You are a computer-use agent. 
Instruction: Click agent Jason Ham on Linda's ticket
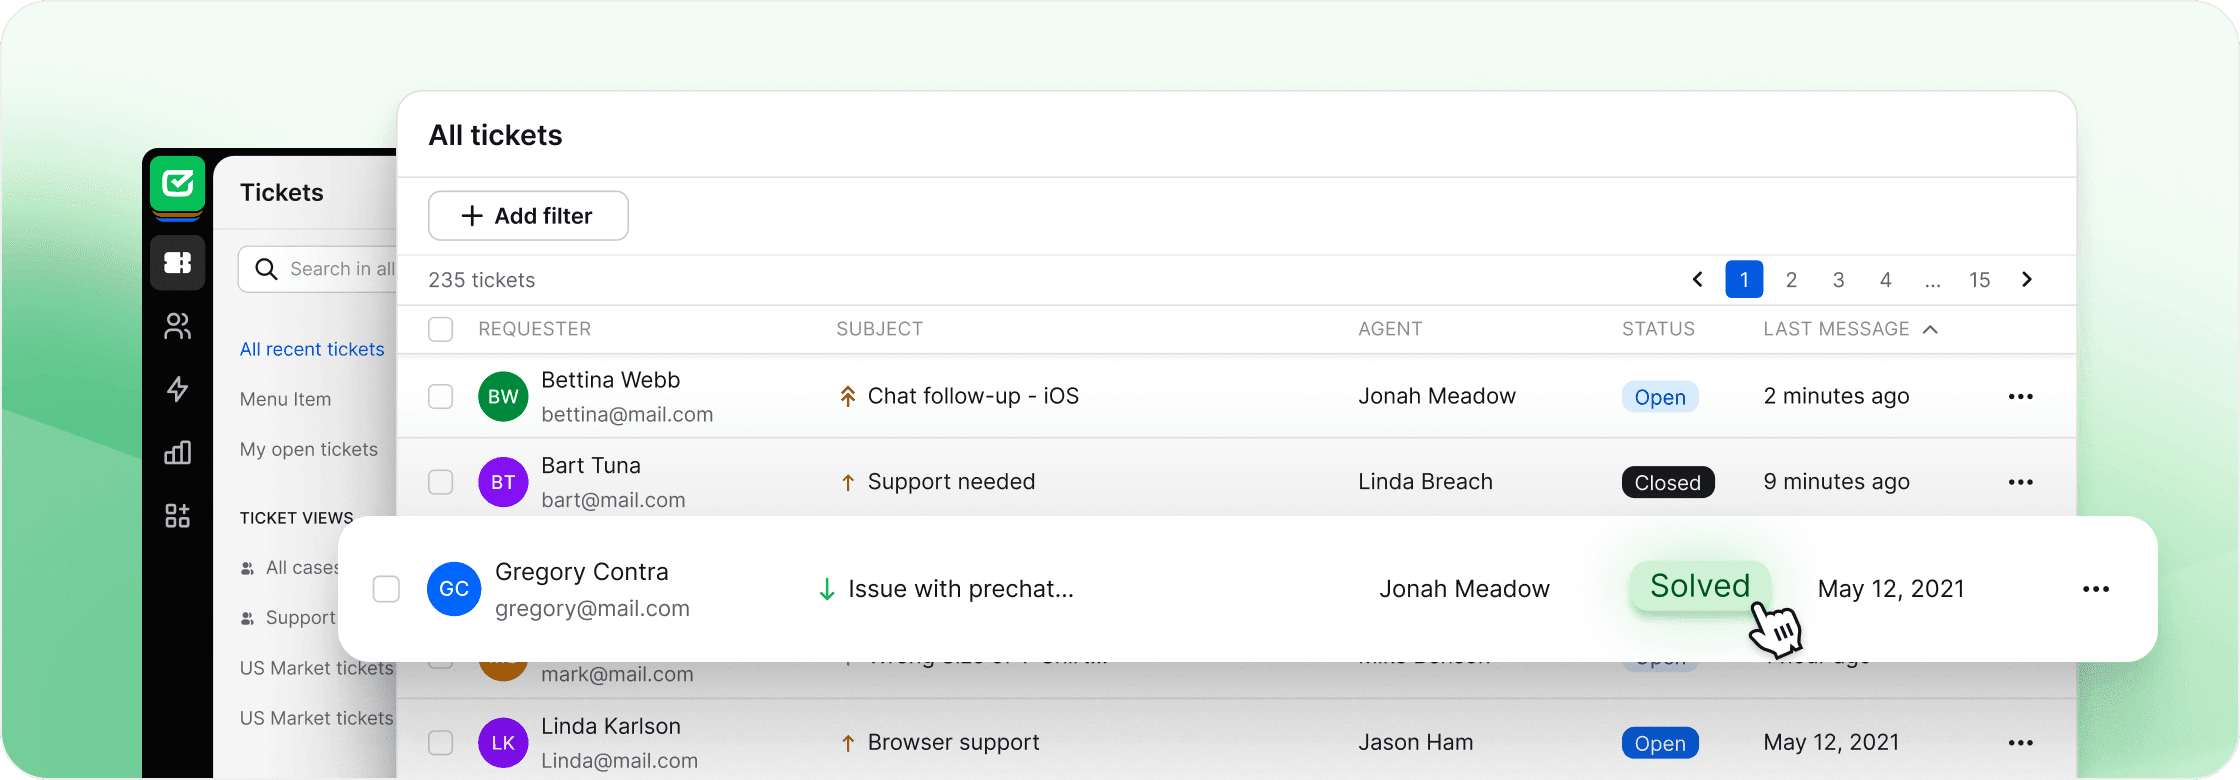tap(1415, 743)
